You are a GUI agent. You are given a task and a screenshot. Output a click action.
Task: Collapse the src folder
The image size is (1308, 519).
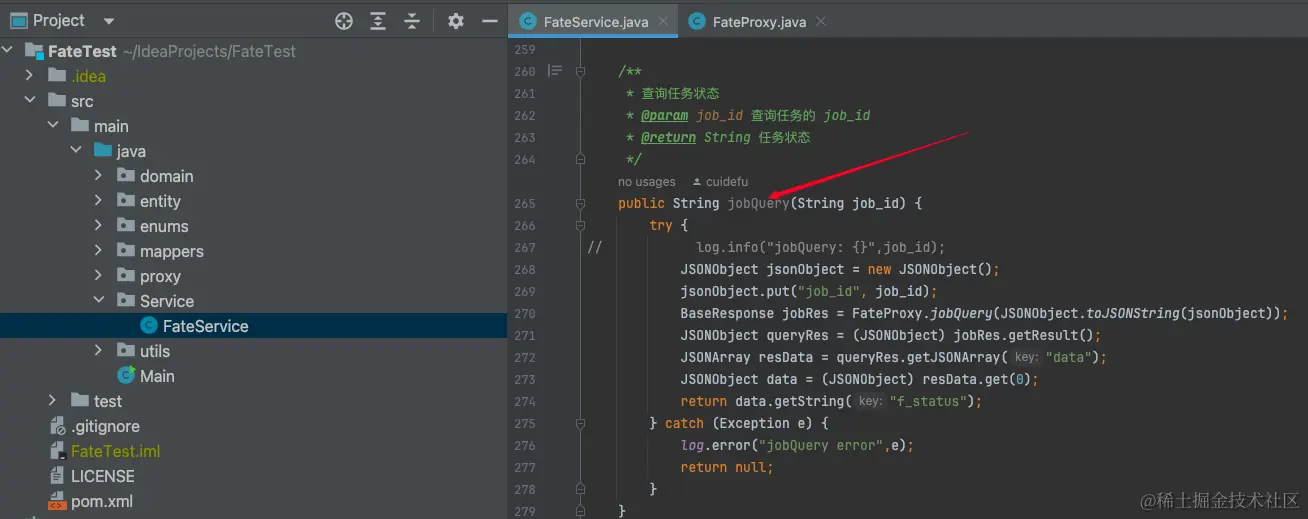tap(29, 101)
